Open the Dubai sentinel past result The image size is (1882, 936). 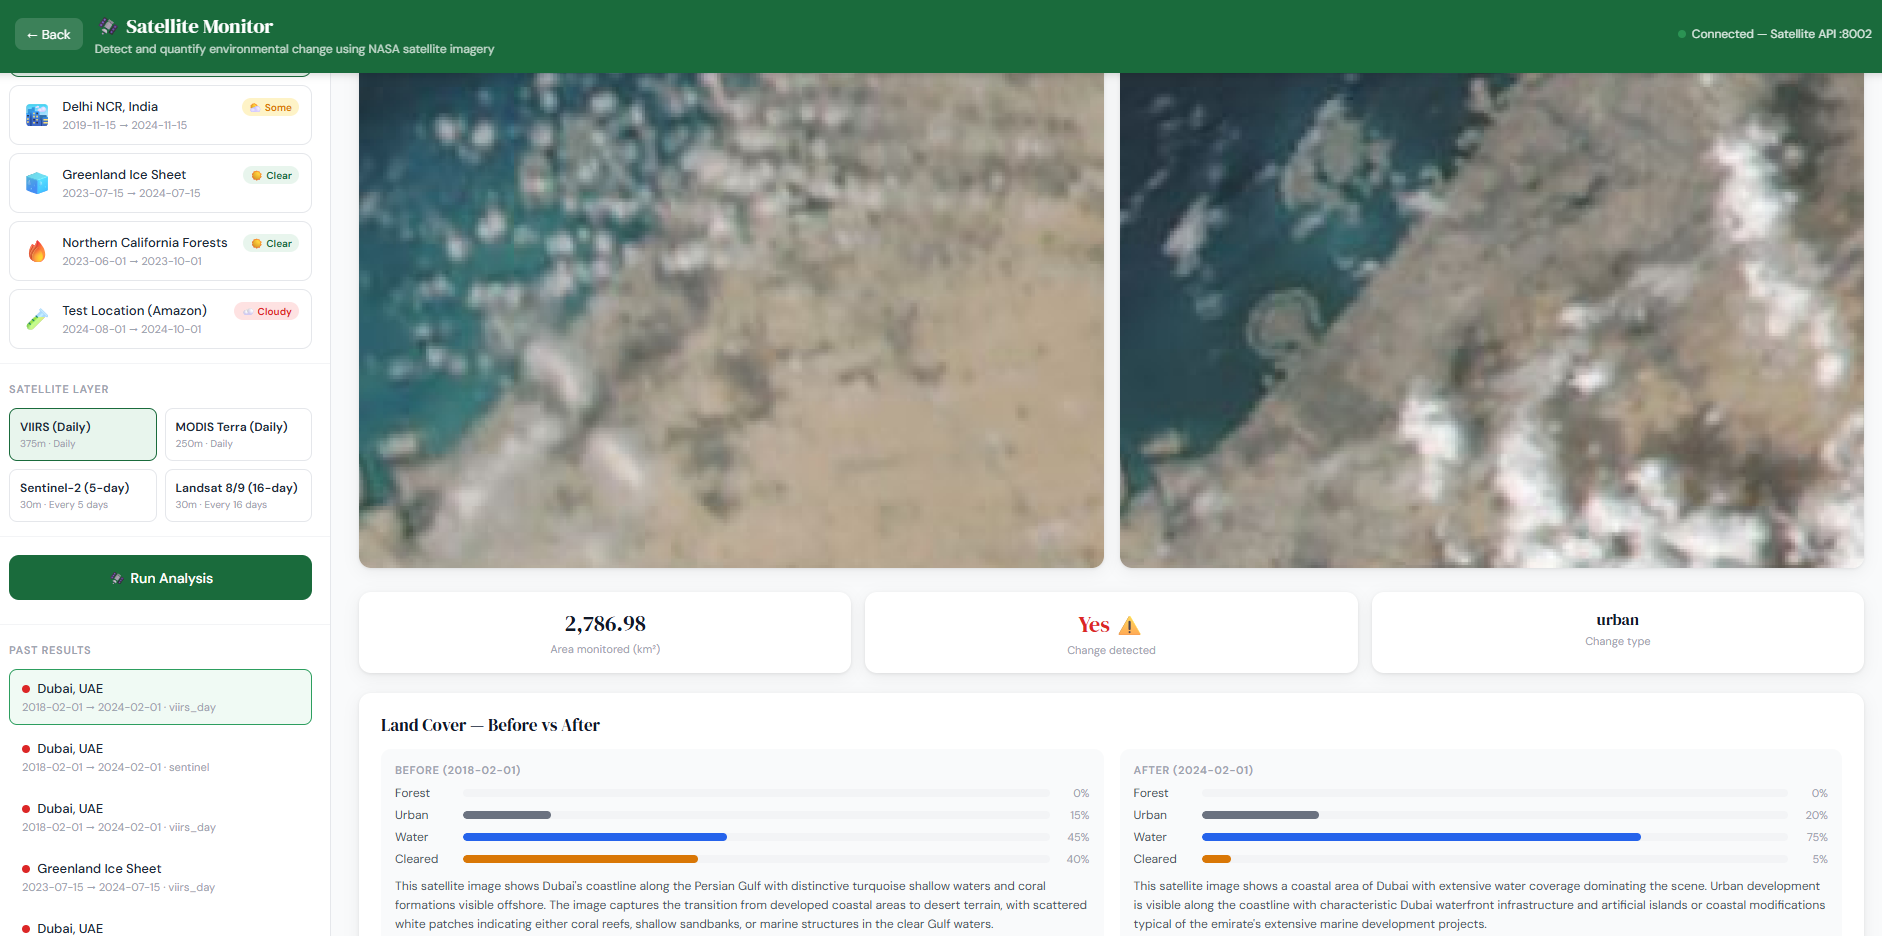pyautogui.click(x=160, y=757)
